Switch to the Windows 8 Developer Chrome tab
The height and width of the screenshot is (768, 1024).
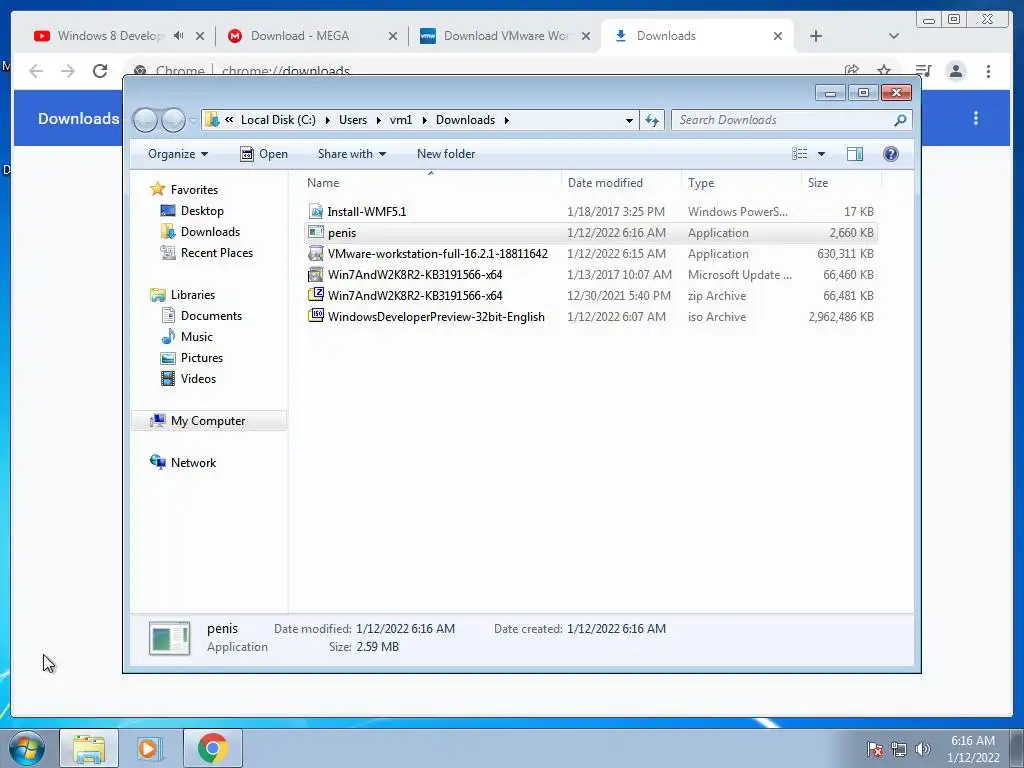click(x=110, y=36)
